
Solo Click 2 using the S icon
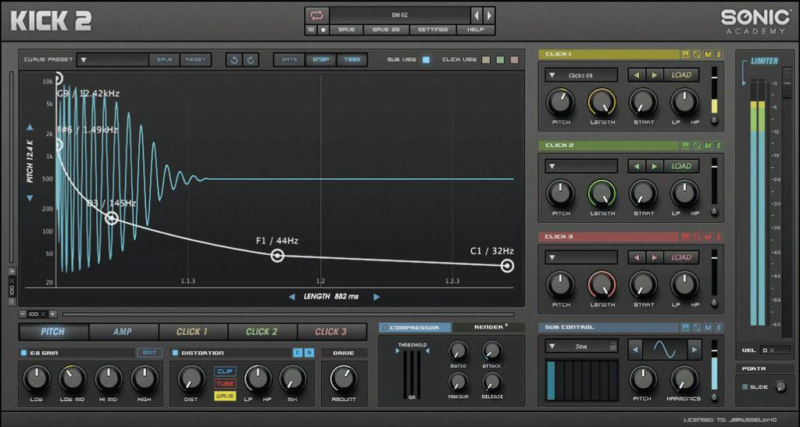point(719,145)
